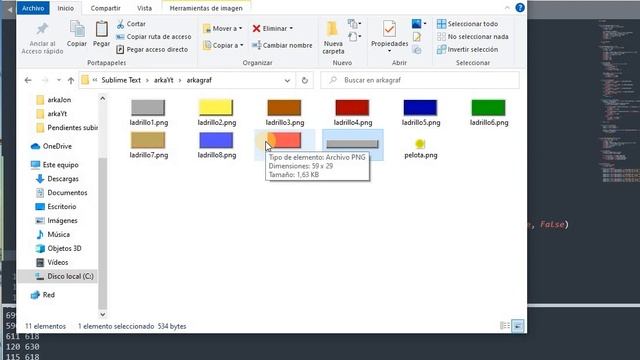This screenshot has height=360, width=640.
Task: Select the gray ladrillo1.png file
Action: point(148,113)
